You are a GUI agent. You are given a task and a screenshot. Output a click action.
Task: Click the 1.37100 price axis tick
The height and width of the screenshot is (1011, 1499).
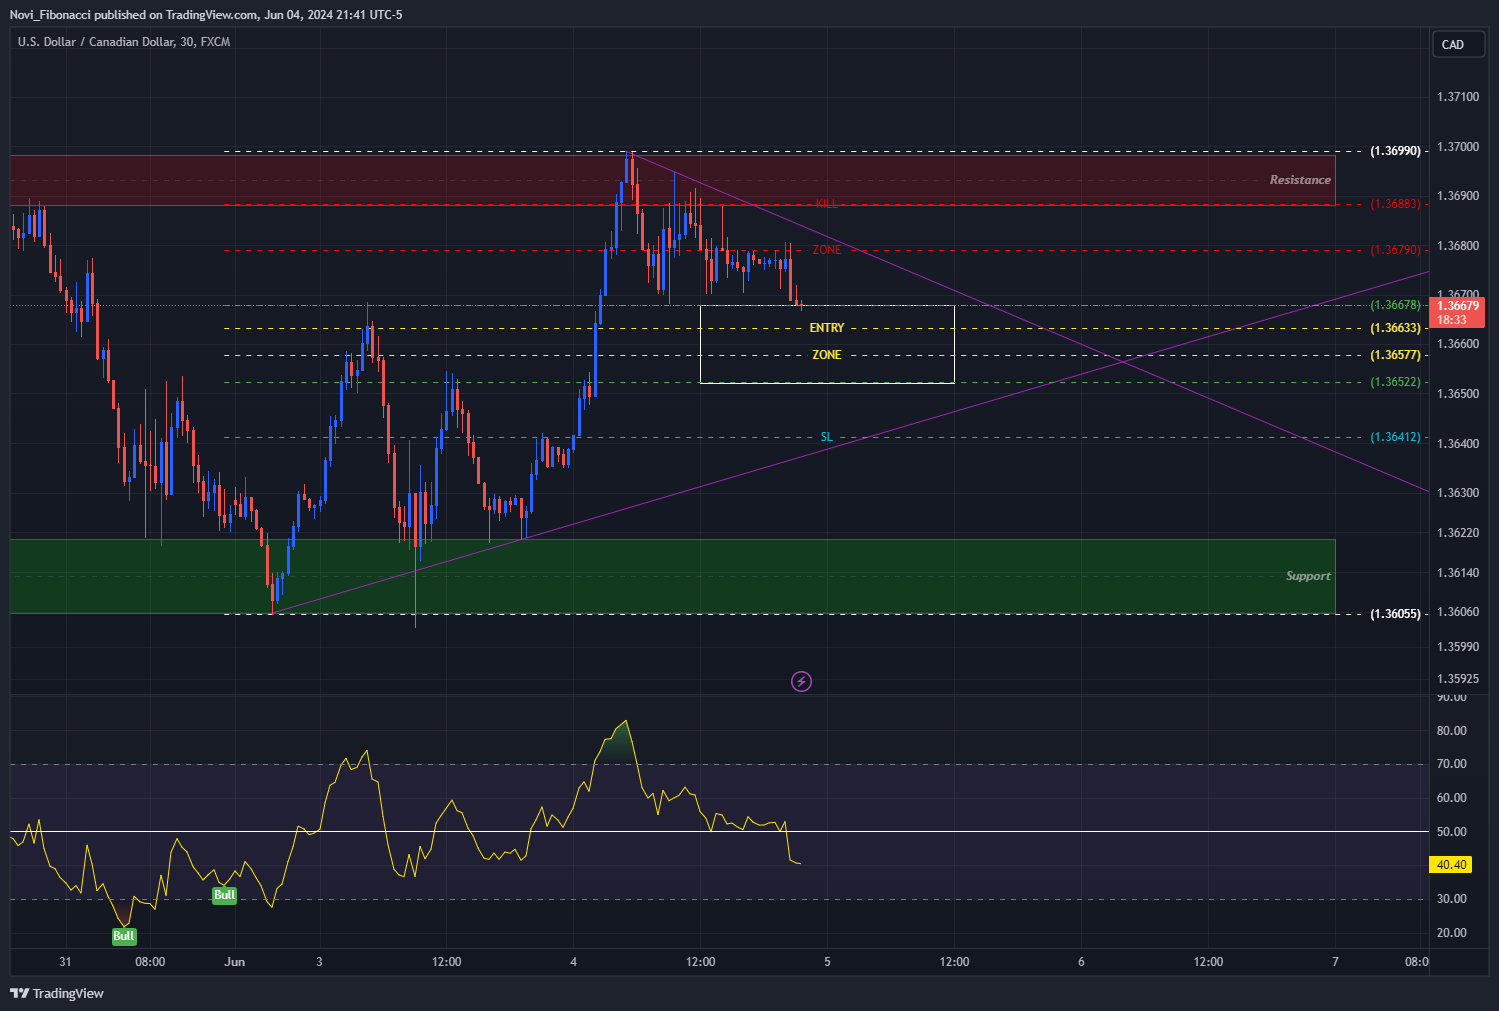(1457, 97)
